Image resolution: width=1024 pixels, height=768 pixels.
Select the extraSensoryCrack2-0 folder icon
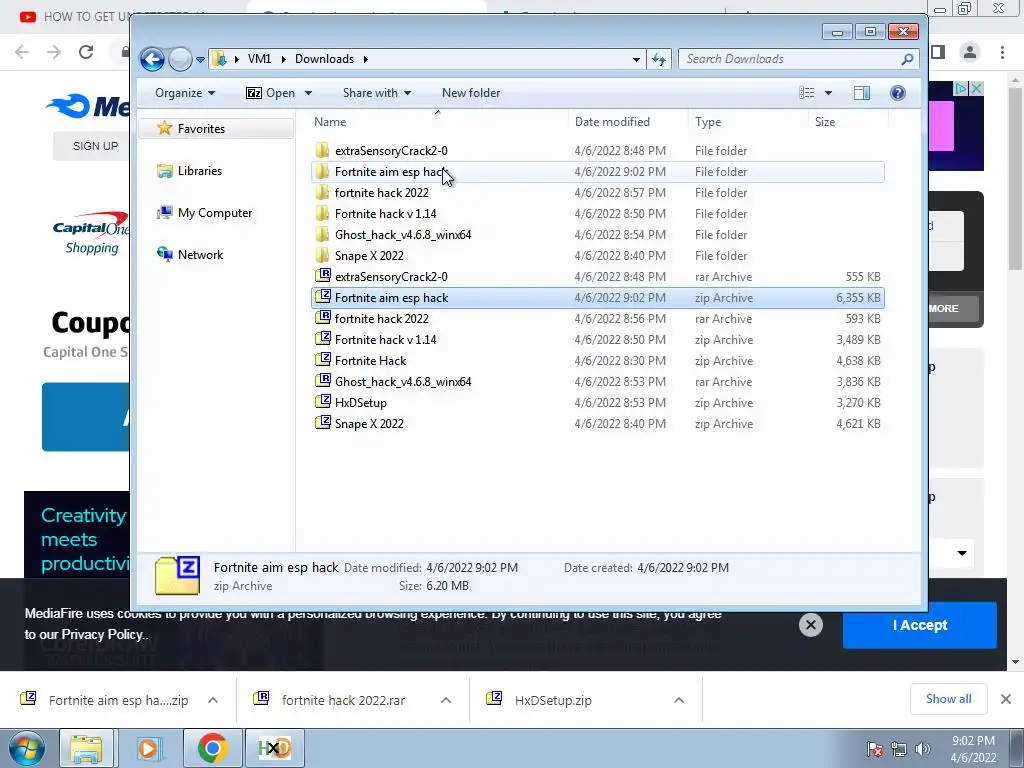tap(322, 150)
